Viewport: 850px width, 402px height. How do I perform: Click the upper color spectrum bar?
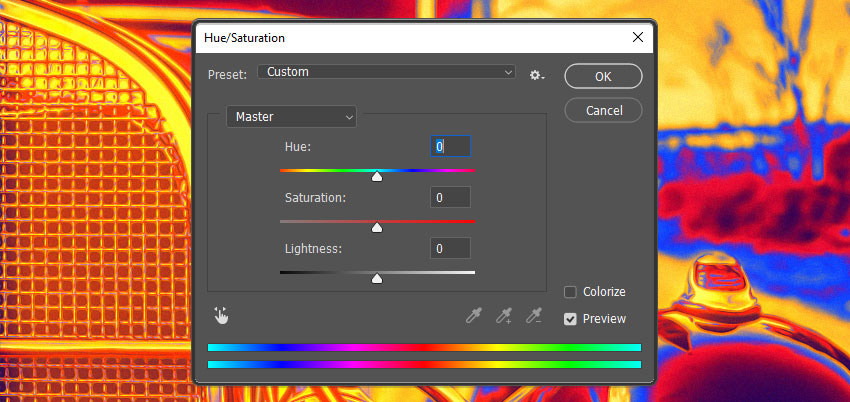[424, 347]
